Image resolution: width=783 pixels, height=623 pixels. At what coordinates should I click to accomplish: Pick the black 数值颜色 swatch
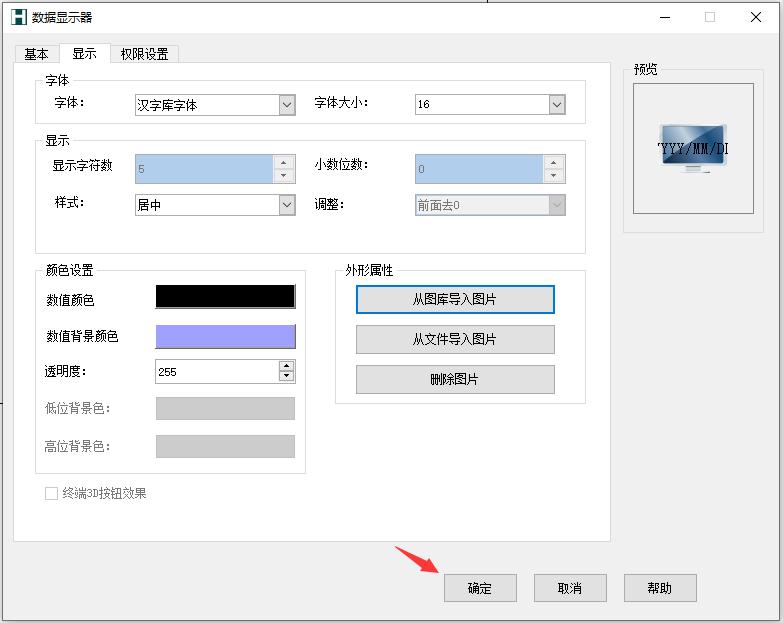point(225,297)
